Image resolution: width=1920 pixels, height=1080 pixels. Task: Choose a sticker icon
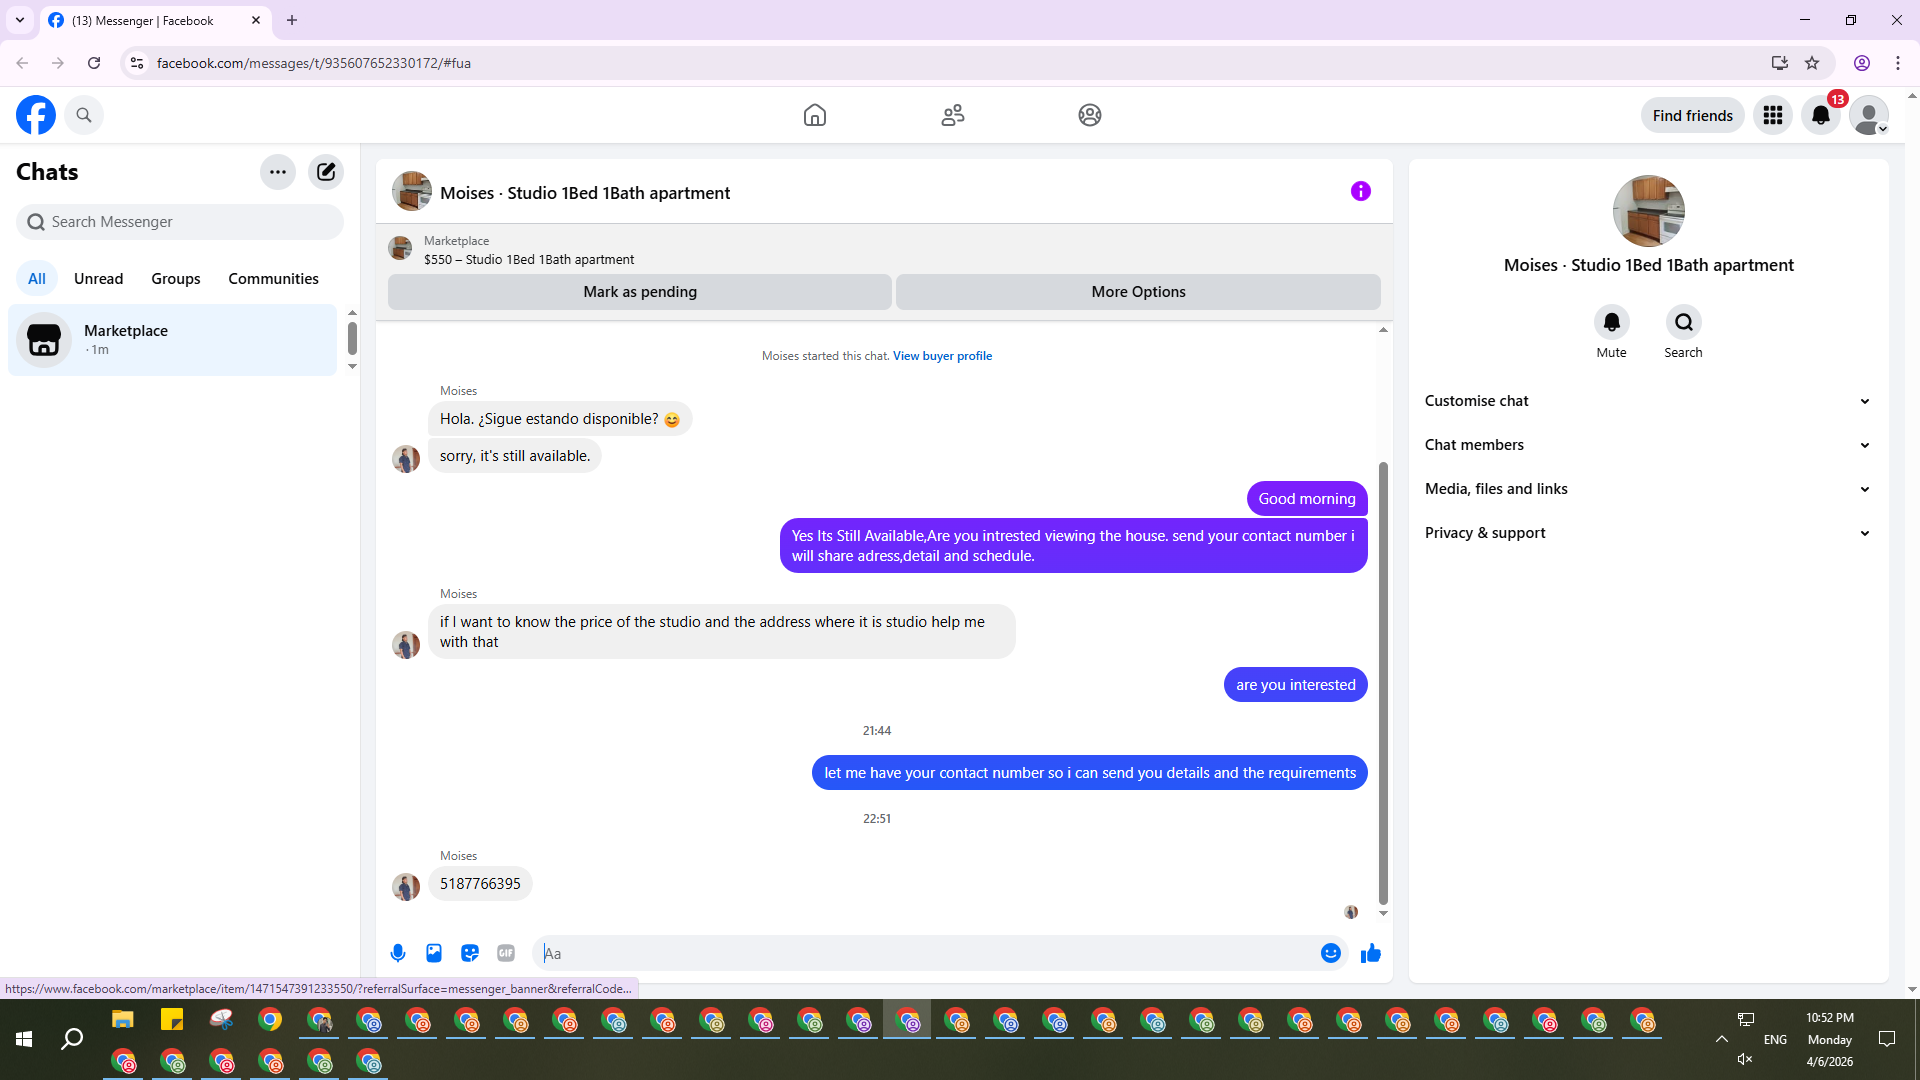tap(470, 953)
